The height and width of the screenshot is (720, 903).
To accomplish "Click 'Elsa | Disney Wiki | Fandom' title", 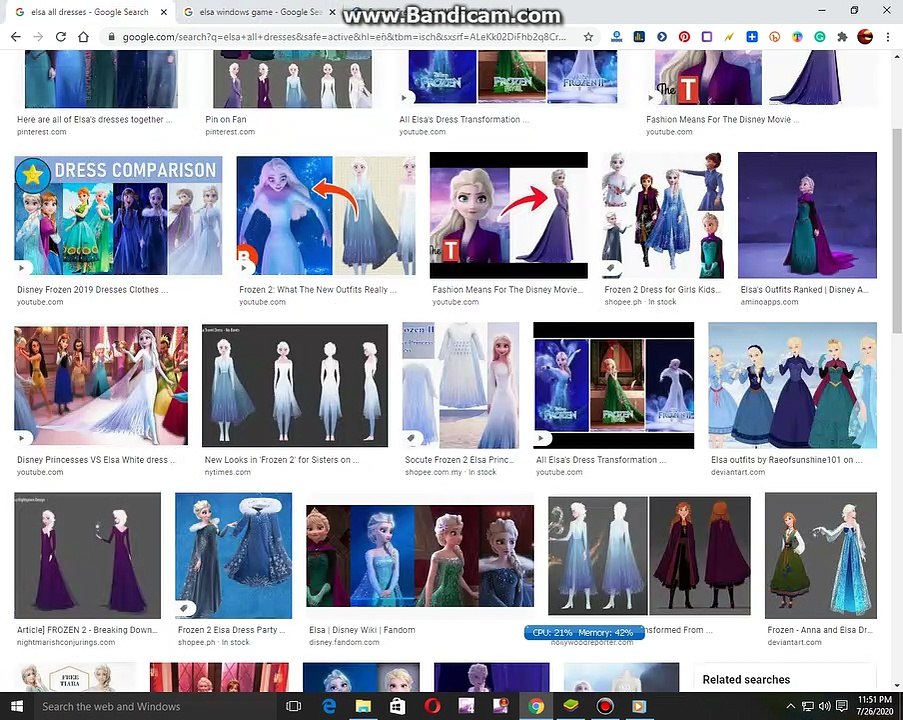I will [362, 630].
